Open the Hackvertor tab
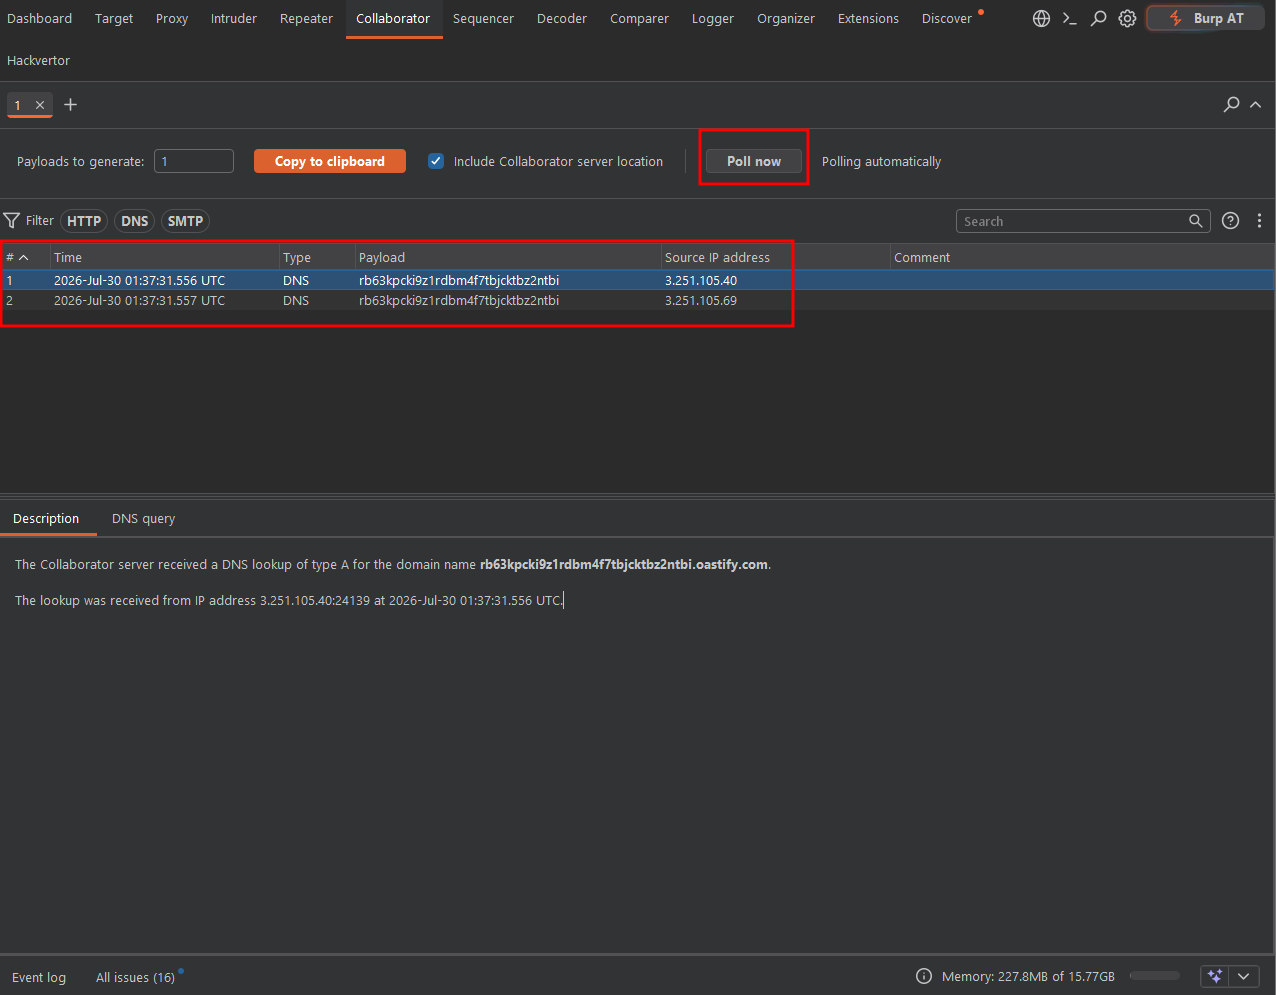 (x=38, y=61)
